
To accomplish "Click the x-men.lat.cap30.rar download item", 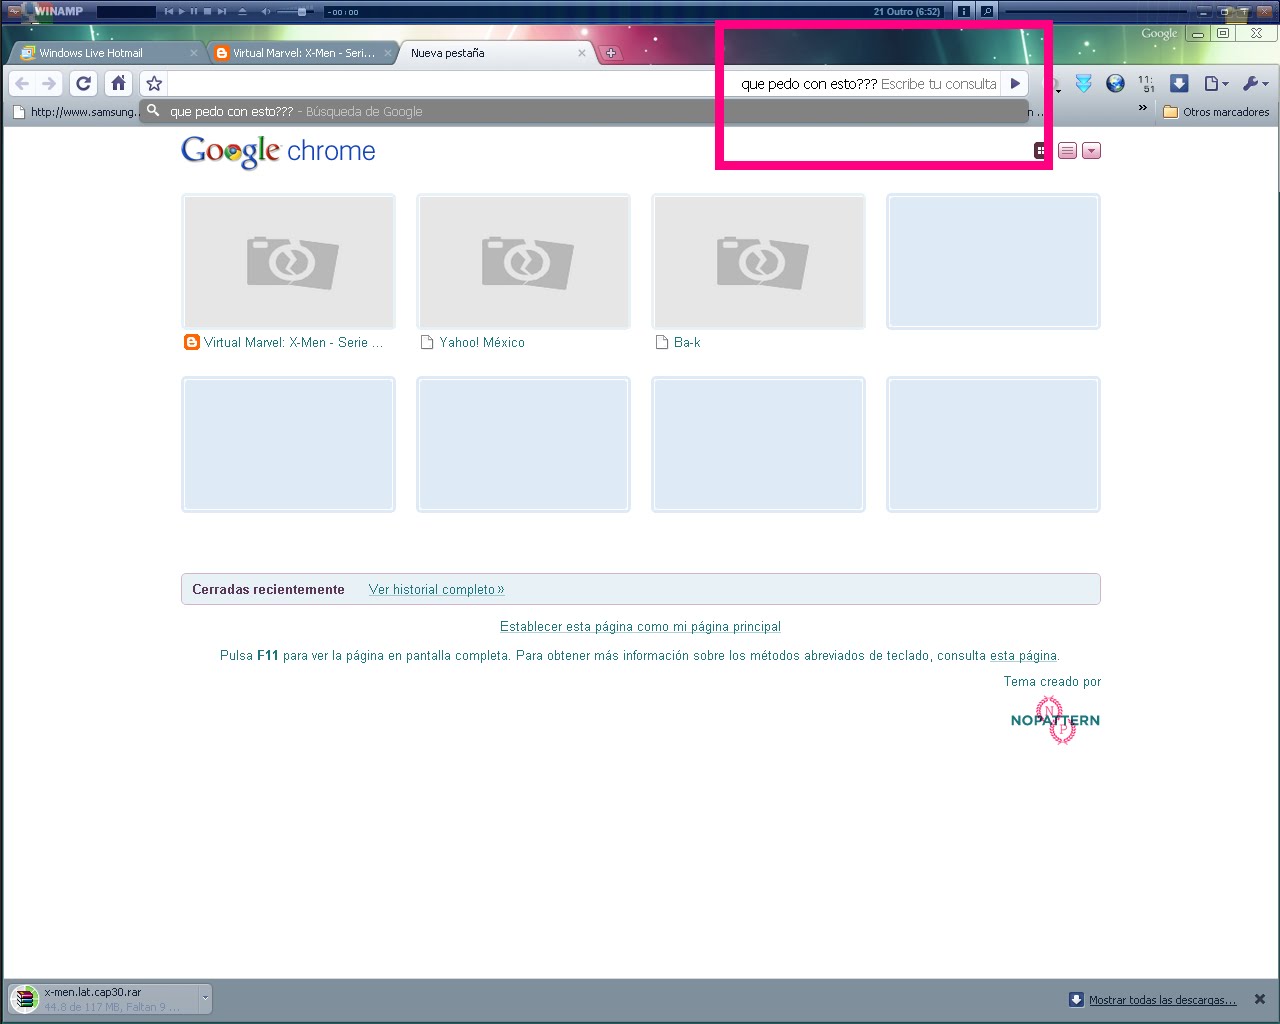I will [x=104, y=998].
